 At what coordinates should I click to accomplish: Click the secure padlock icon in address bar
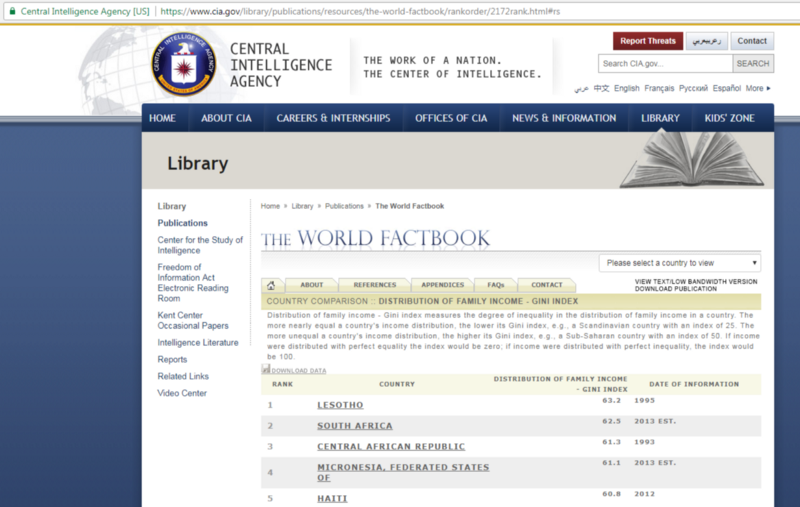click(x=12, y=12)
